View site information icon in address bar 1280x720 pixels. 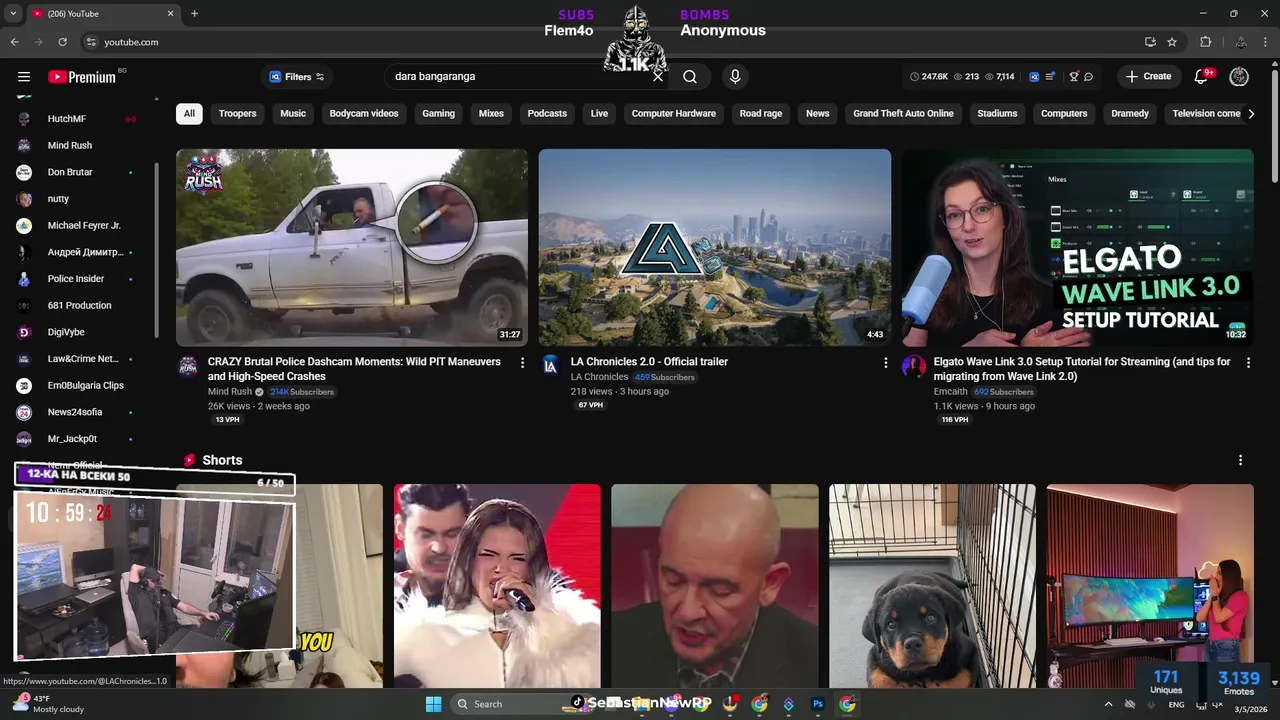tap(91, 42)
